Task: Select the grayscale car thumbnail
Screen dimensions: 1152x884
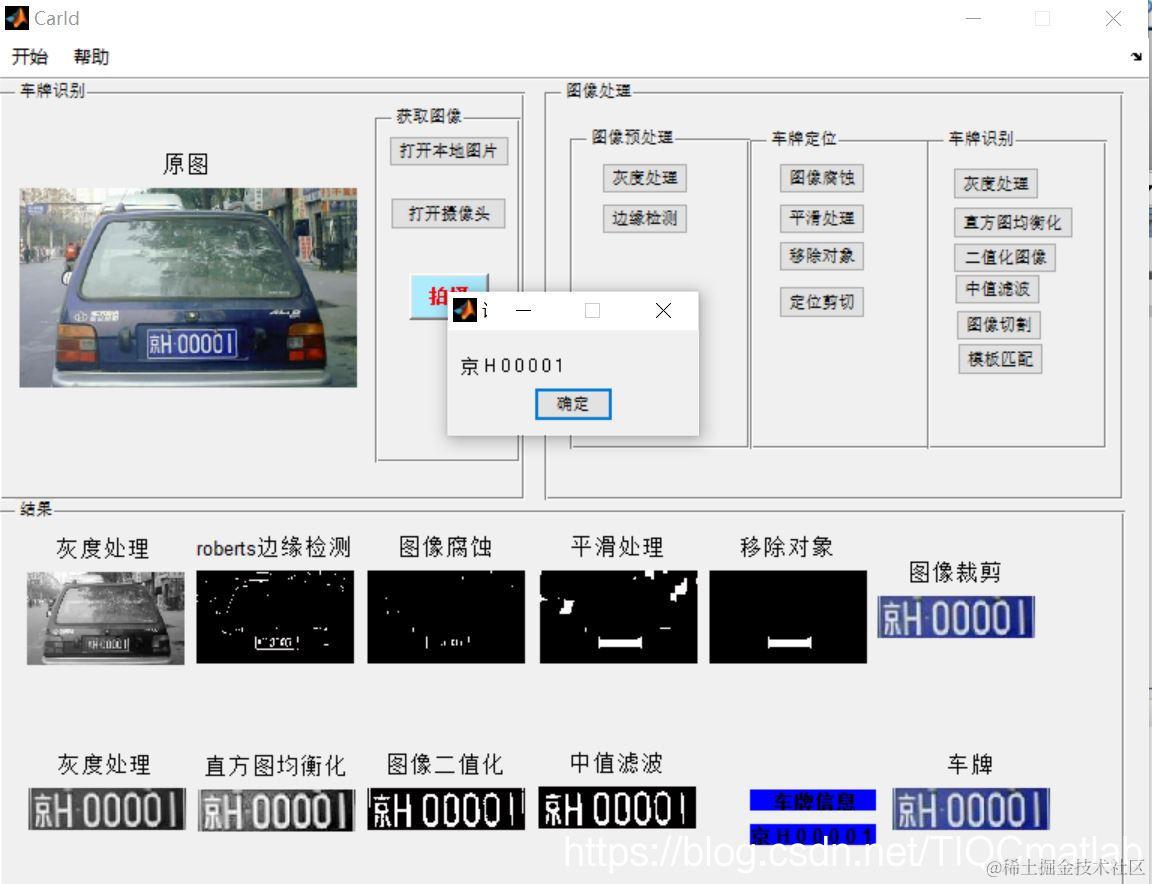Action: click(106, 618)
